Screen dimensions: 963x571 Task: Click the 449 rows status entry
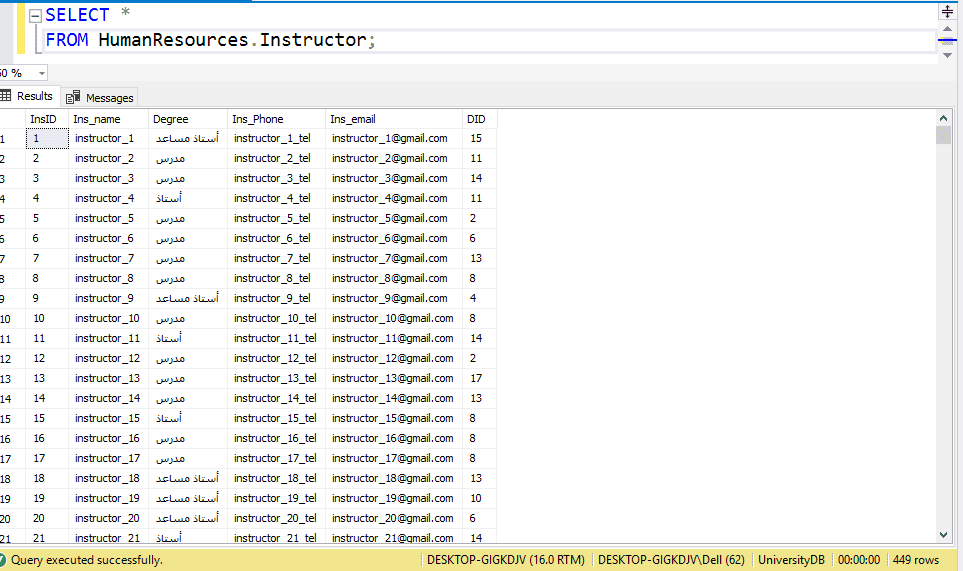click(x=916, y=560)
